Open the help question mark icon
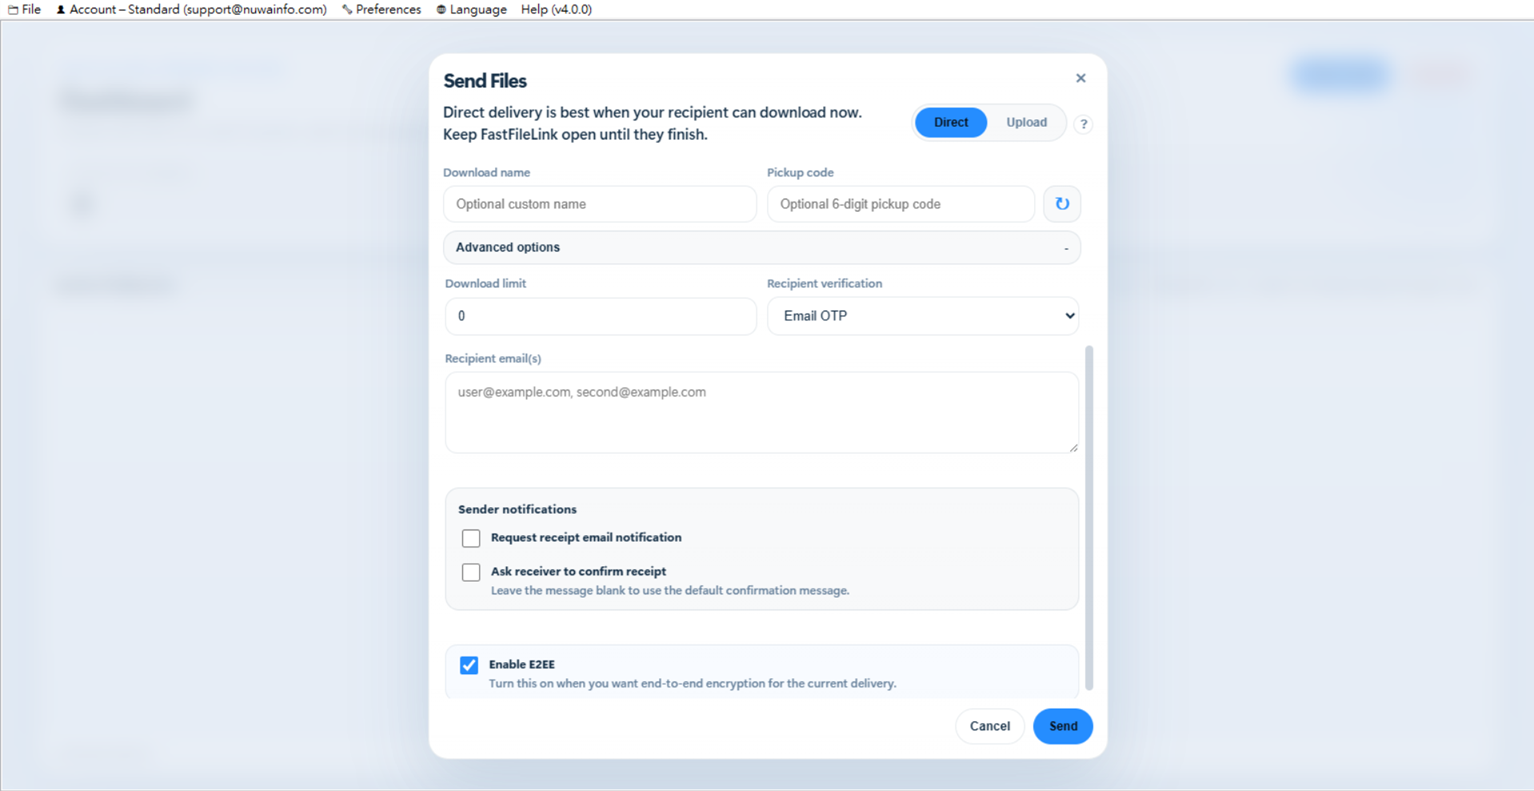This screenshot has height=791, width=1534. pyautogui.click(x=1083, y=124)
